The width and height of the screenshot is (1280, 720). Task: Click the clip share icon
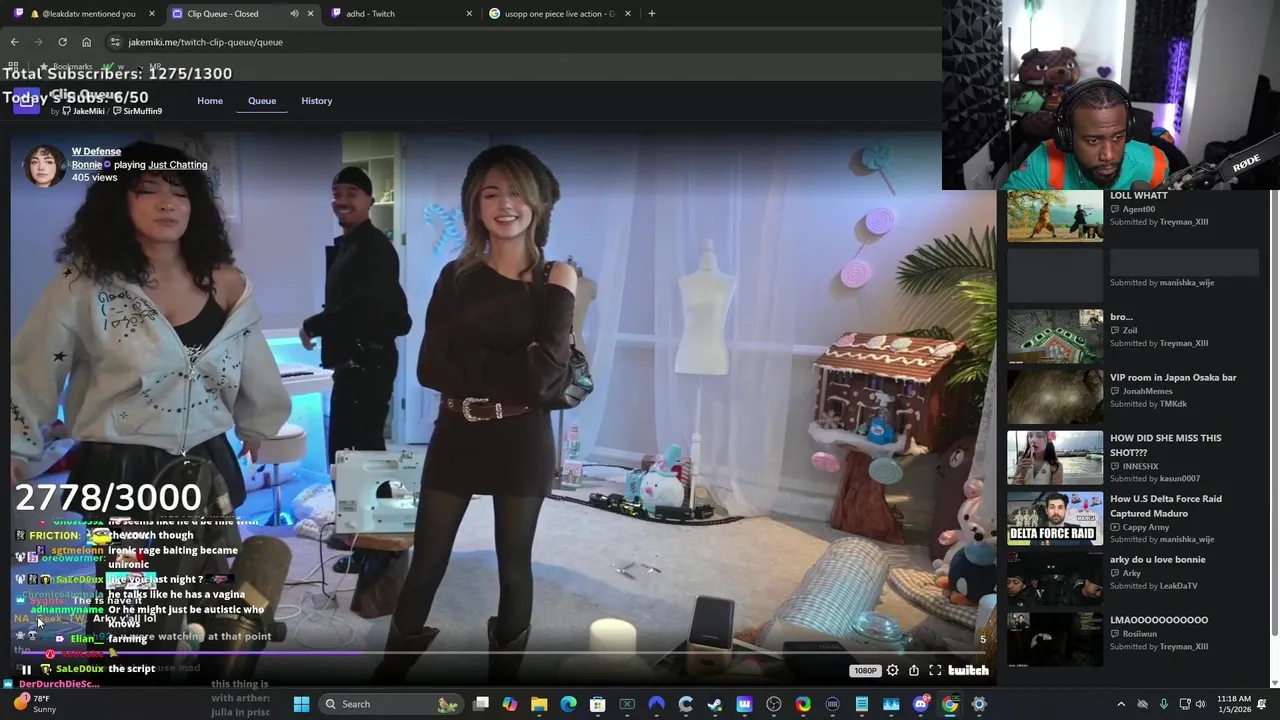point(913,670)
